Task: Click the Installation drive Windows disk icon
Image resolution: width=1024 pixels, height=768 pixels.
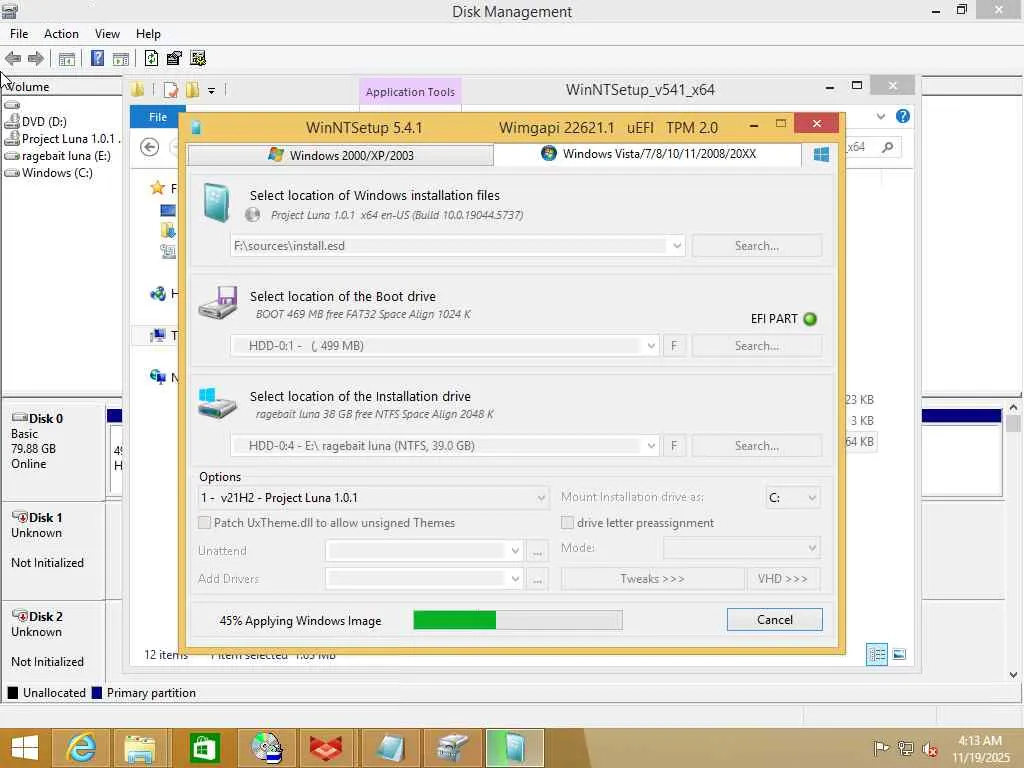Action: (x=217, y=403)
